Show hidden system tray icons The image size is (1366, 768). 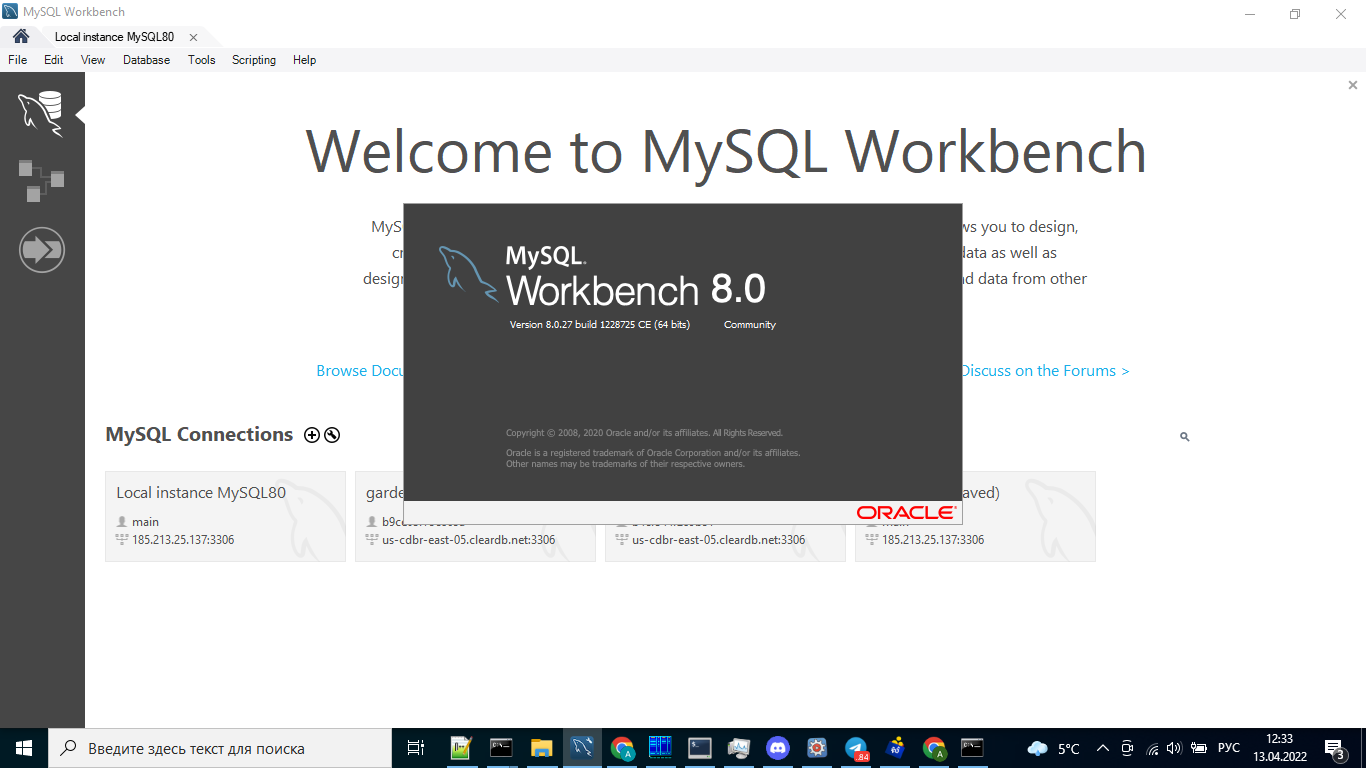click(x=1103, y=748)
